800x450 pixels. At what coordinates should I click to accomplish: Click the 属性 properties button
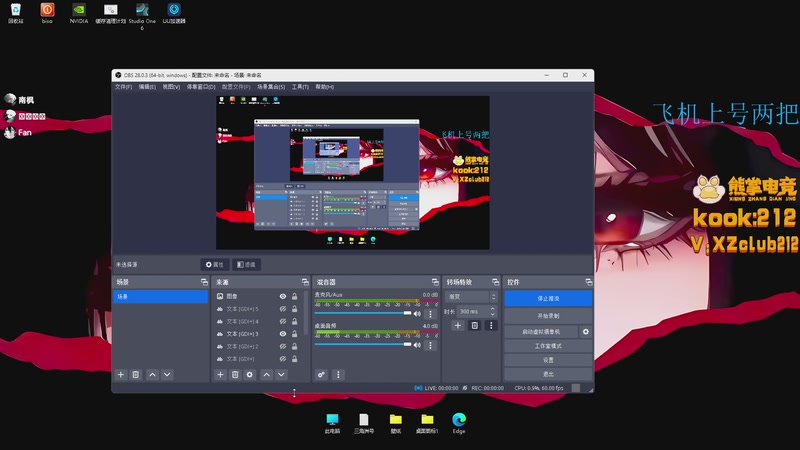click(x=215, y=265)
